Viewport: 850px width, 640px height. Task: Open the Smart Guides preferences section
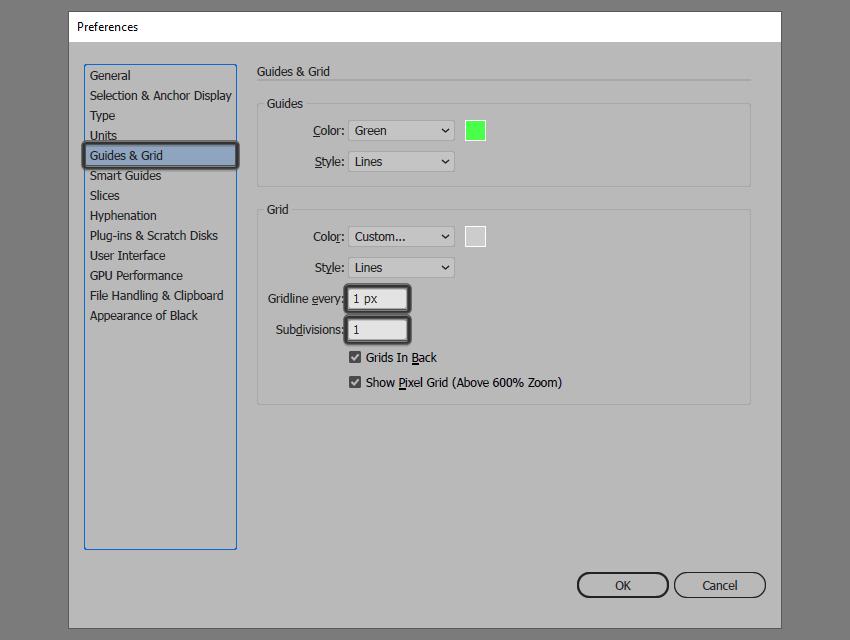coord(125,176)
